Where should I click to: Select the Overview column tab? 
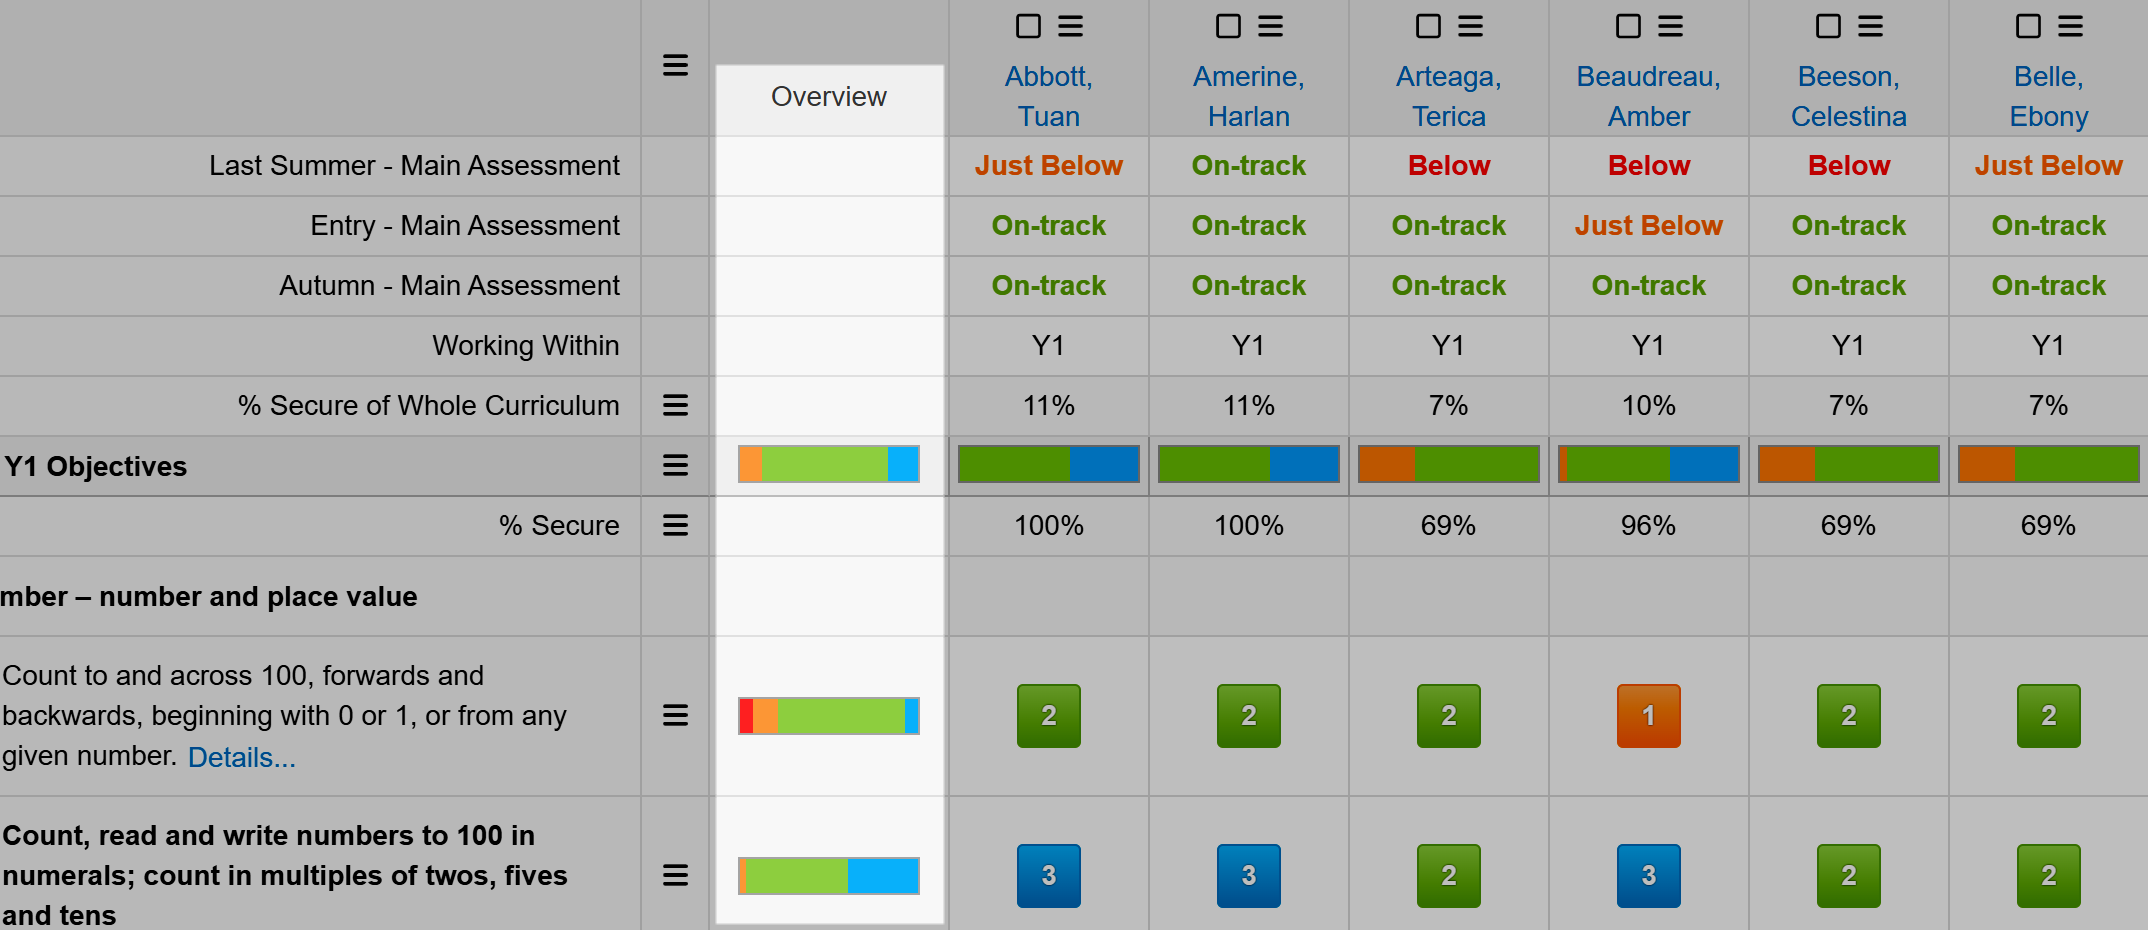point(828,97)
